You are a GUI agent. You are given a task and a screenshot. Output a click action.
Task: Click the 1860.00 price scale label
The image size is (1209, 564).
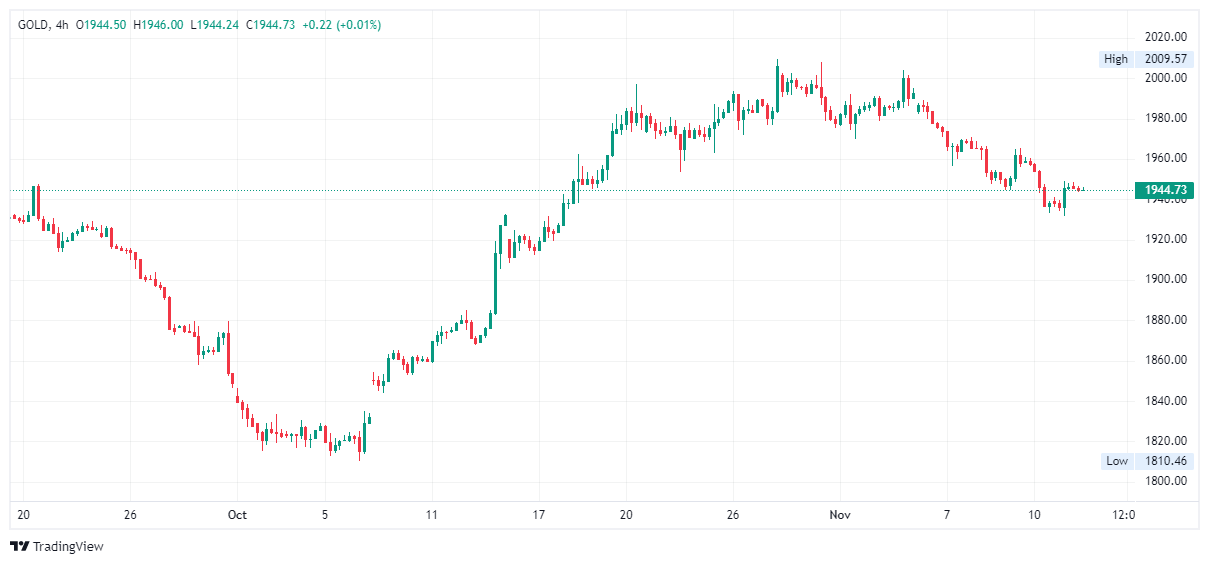[x=1166, y=360]
